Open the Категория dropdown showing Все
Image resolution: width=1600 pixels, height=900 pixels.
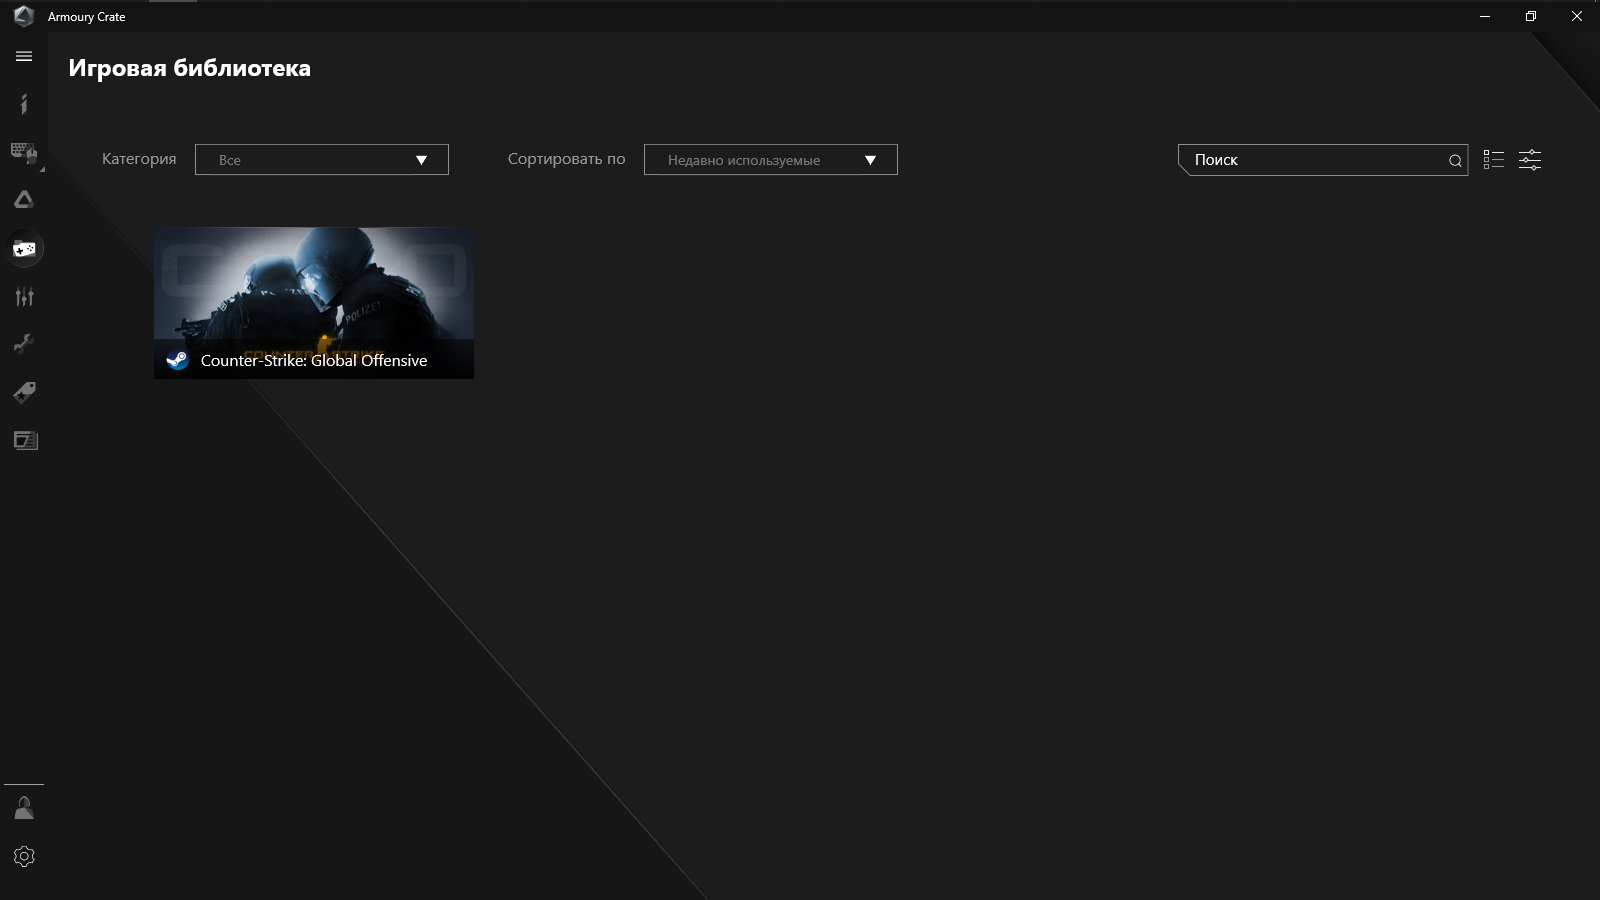click(x=322, y=160)
